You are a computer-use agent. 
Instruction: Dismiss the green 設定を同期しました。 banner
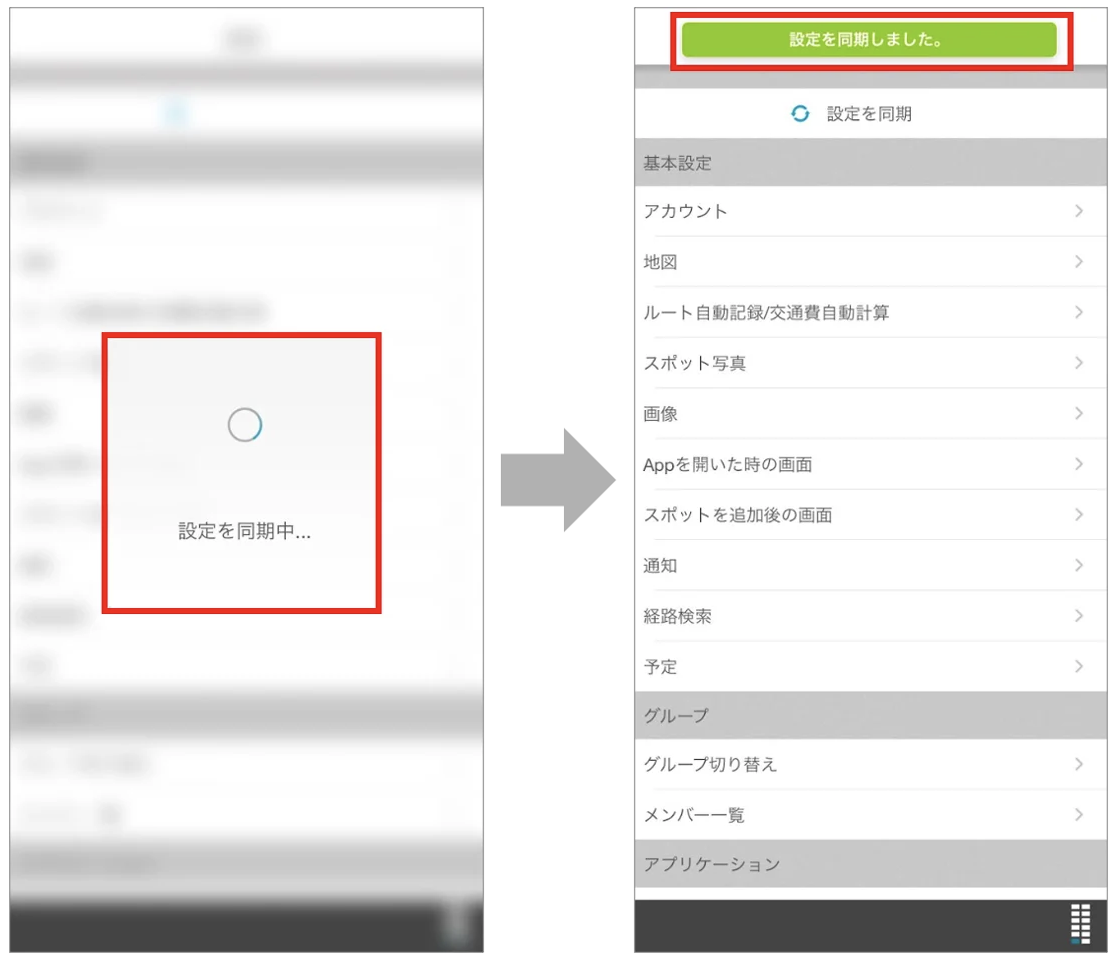(x=869, y=39)
